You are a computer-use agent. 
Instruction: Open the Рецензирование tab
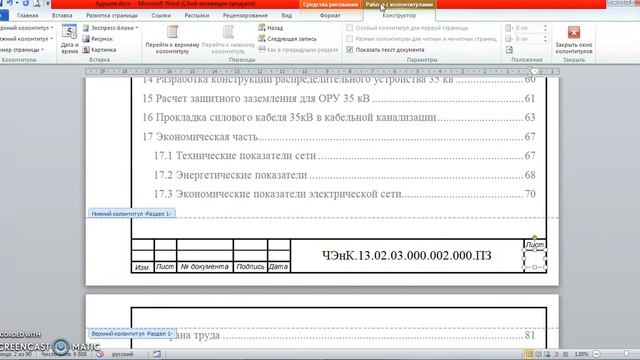(x=245, y=16)
